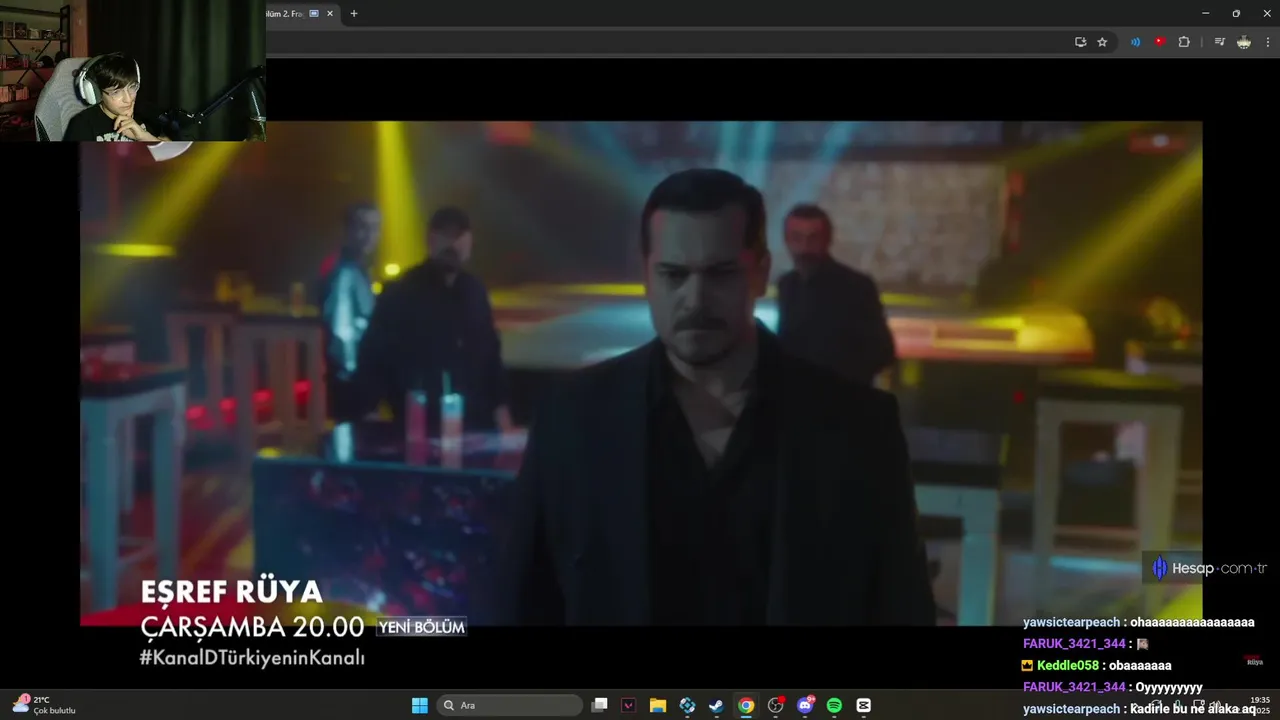Open the red heart YouTube extension
Viewport: 1280px width, 720px height.
point(1160,42)
